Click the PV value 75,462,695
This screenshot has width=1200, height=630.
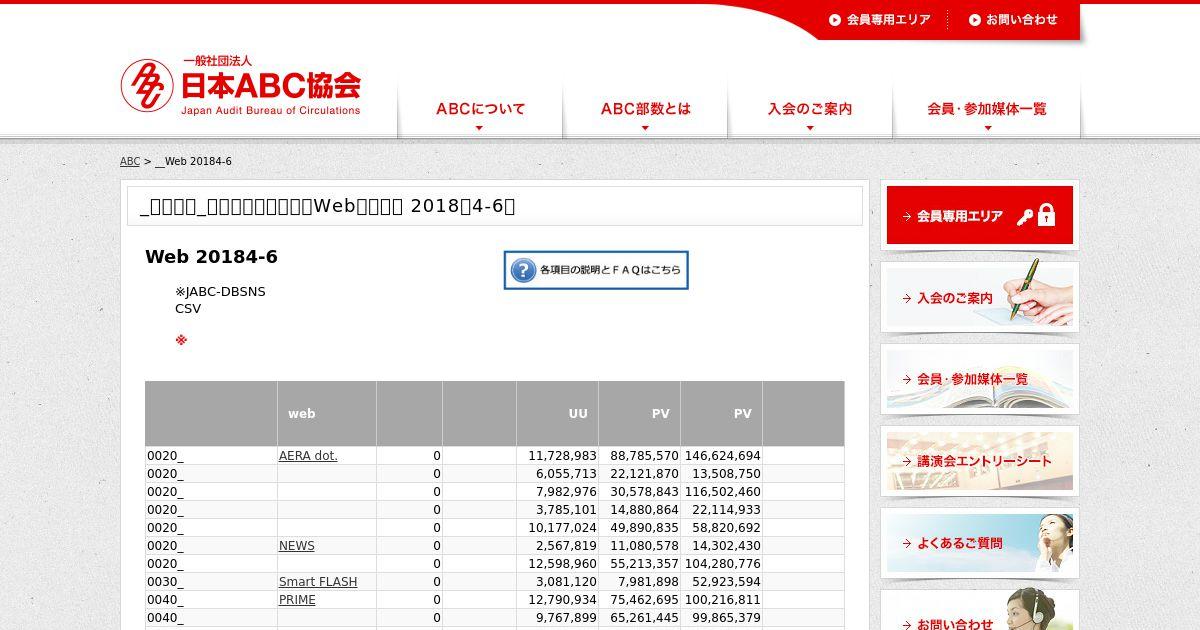(x=644, y=600)
